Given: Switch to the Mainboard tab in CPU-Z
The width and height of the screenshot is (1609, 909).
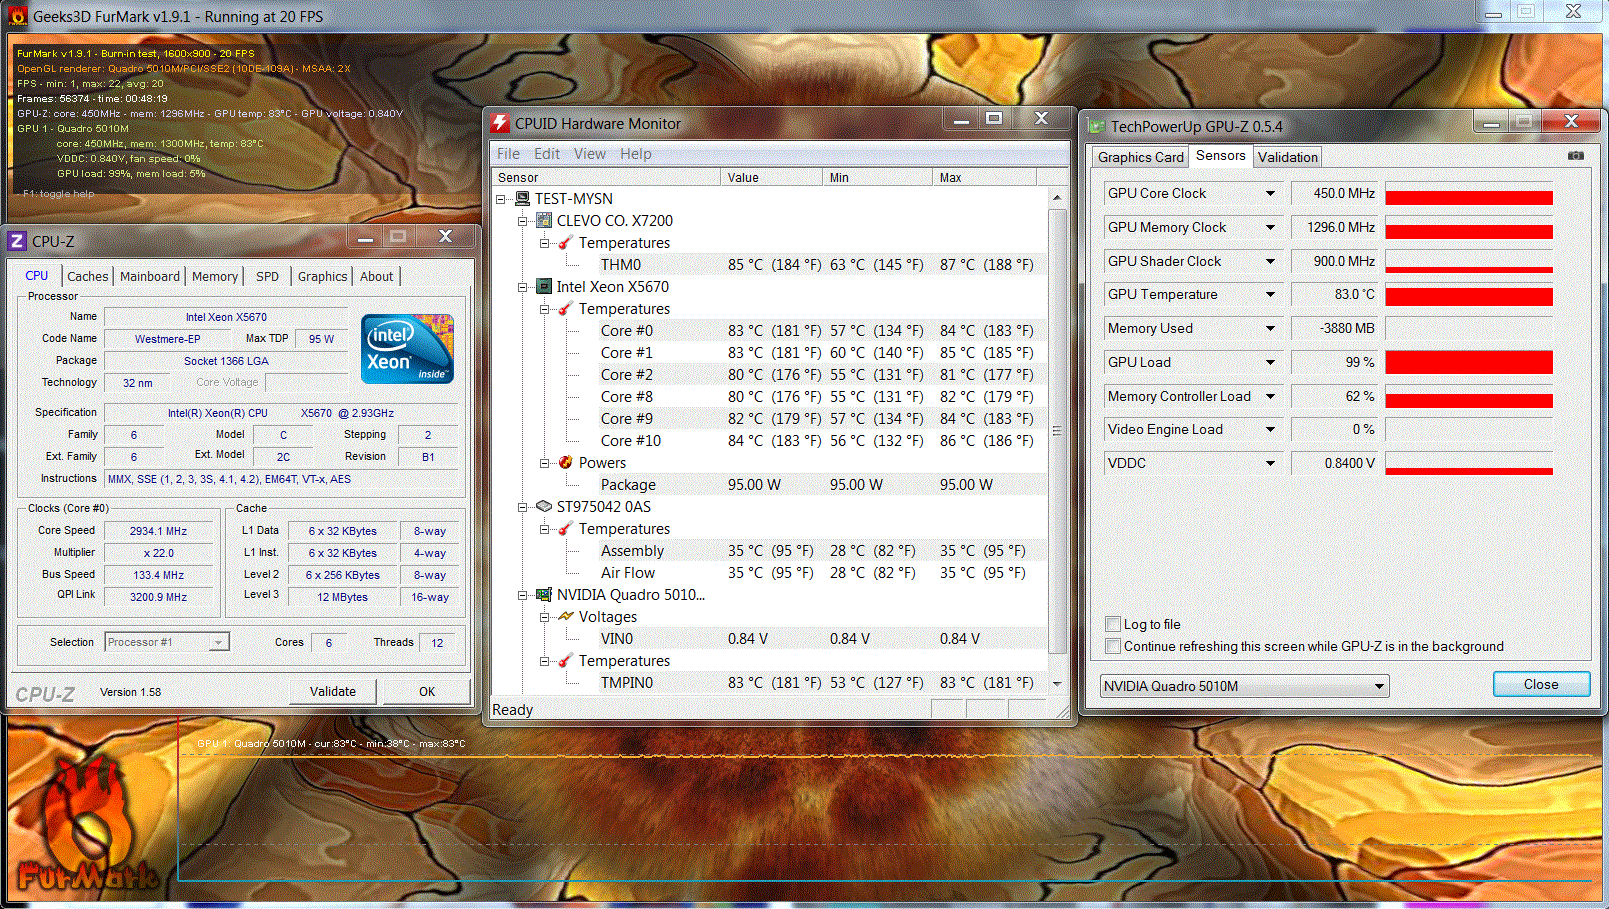Looking at the screenshot, I should click(x=150, y=277).
